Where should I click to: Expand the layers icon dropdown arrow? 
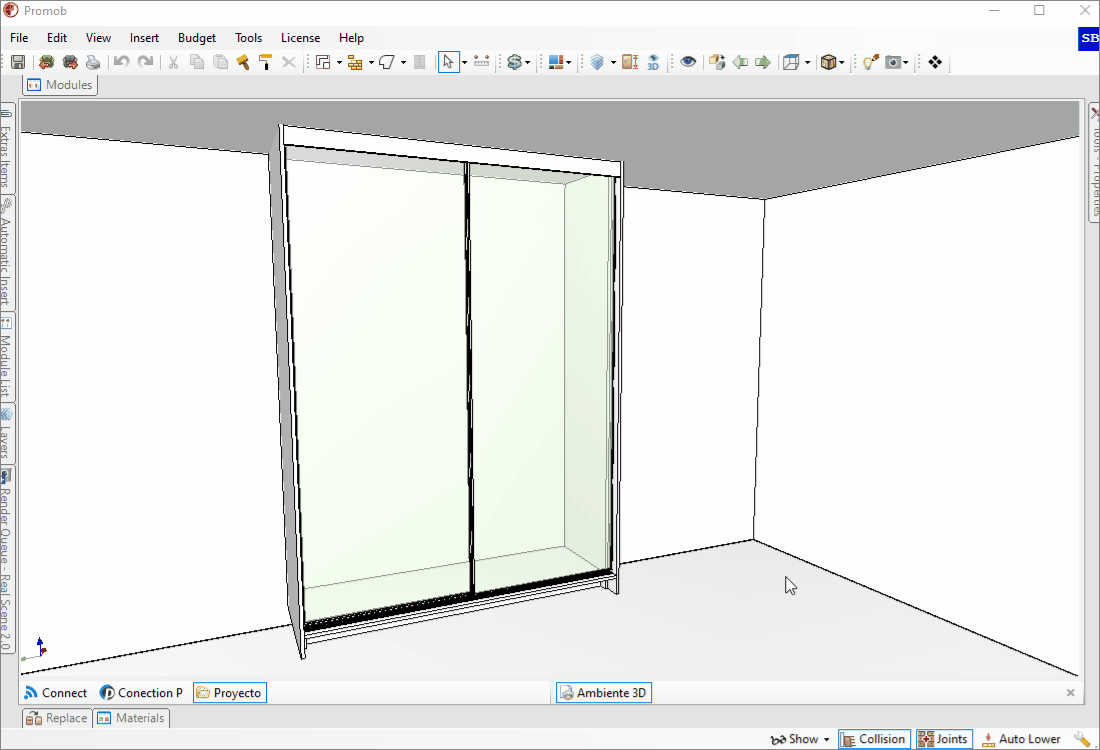(x=613, y=62)
